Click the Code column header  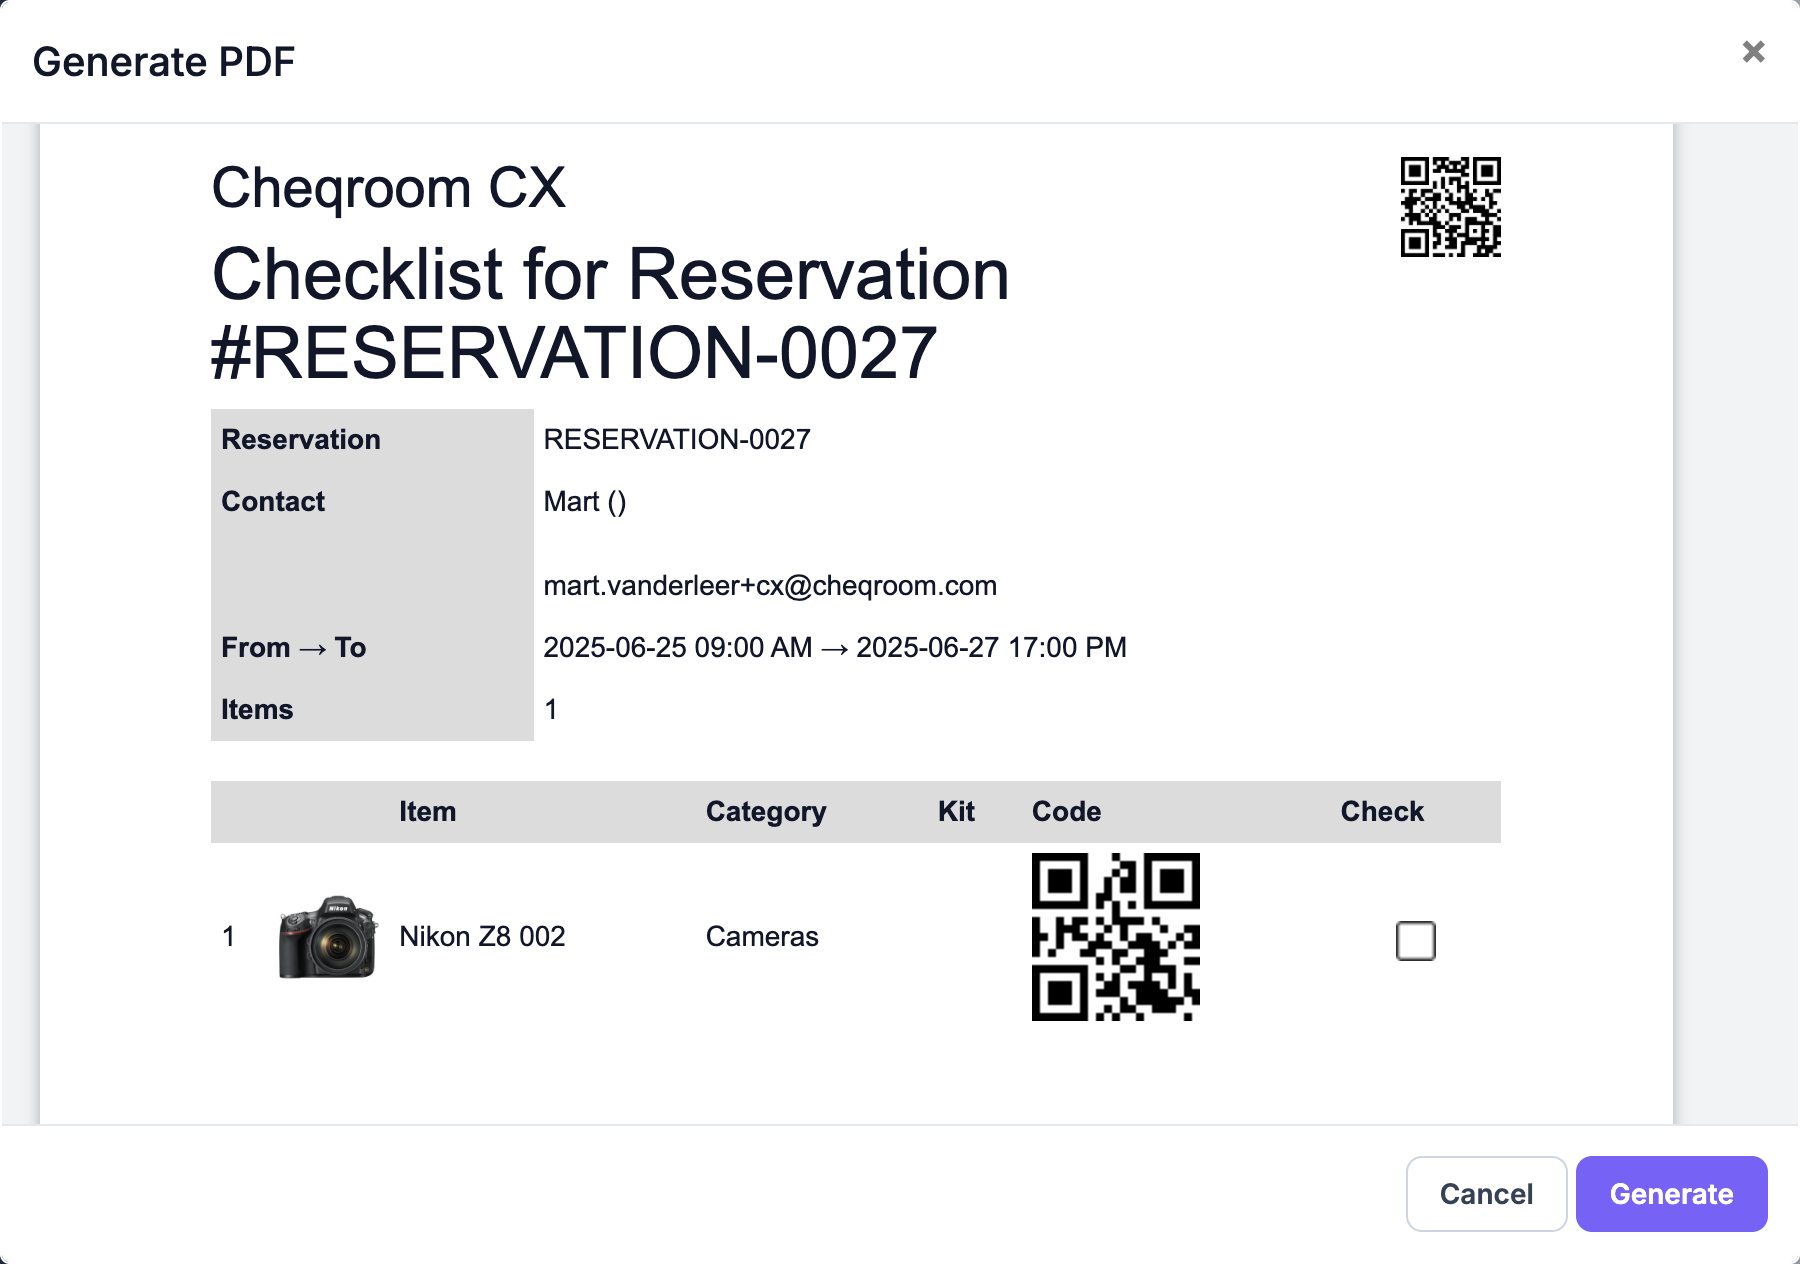(x=1066, y=812)
